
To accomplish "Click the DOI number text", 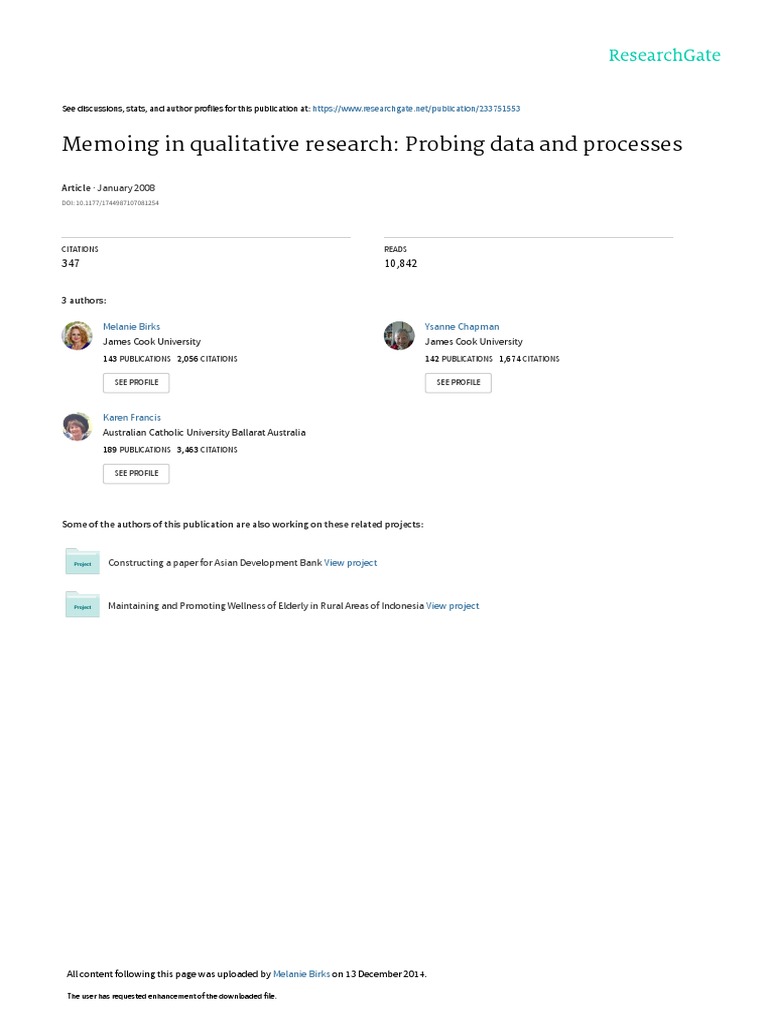I will 110,203.
